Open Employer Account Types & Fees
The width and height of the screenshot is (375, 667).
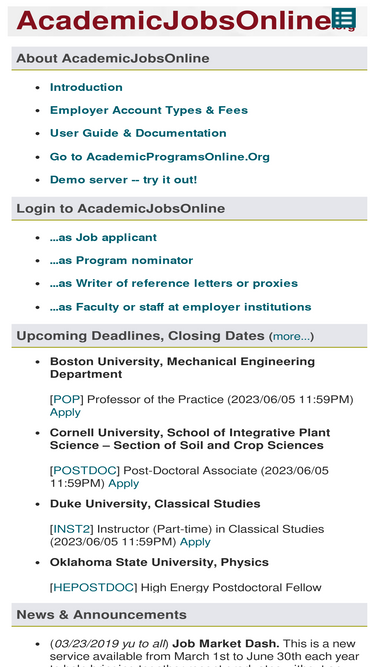[149, 110]
